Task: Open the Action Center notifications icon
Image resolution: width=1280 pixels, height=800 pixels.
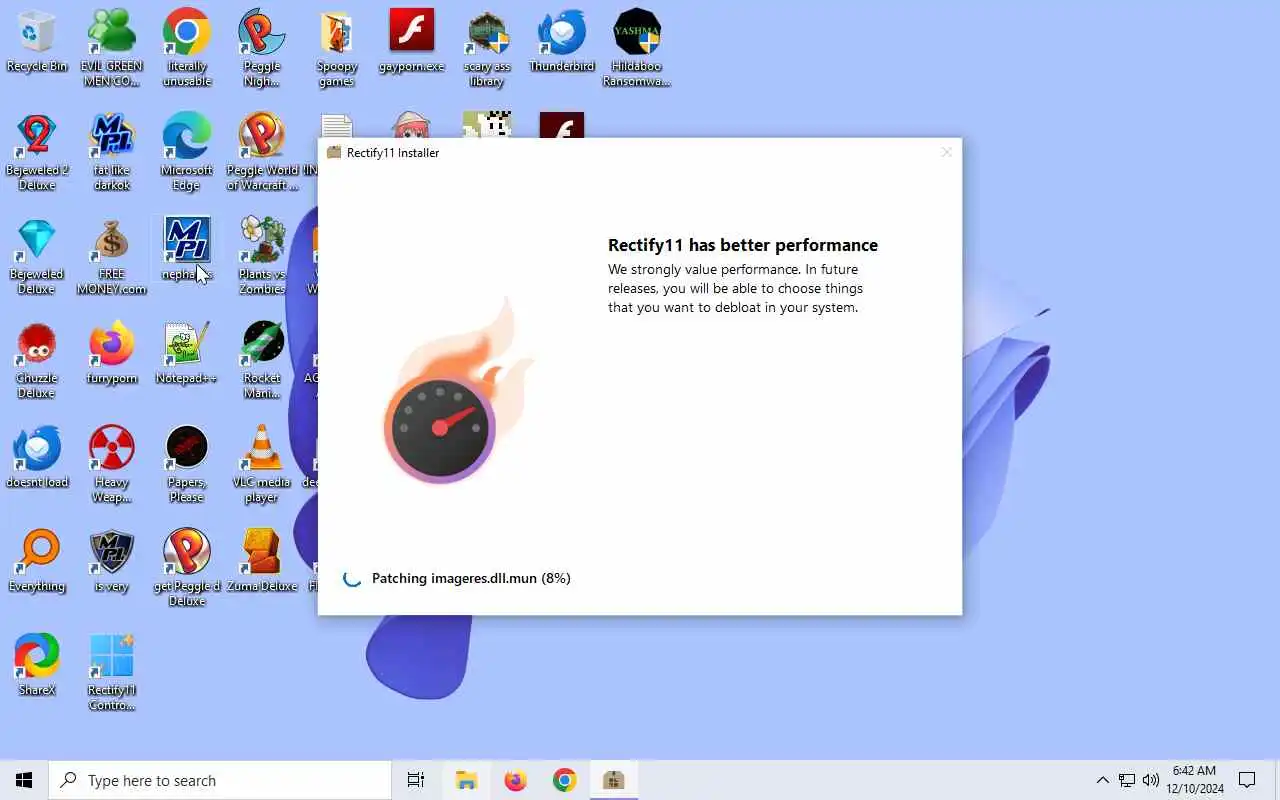Action: click(1247, 780)
